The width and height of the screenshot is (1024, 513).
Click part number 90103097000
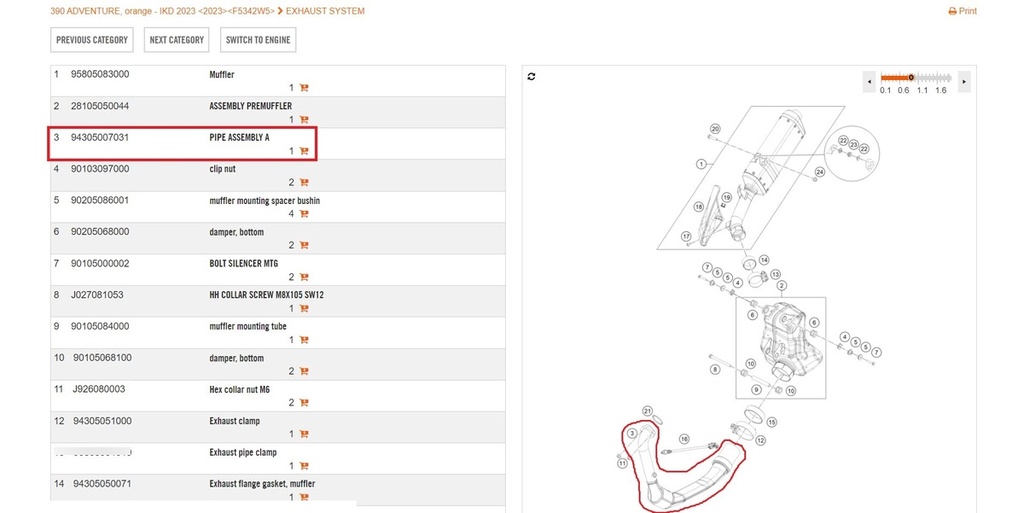click(x=100, y=168)
